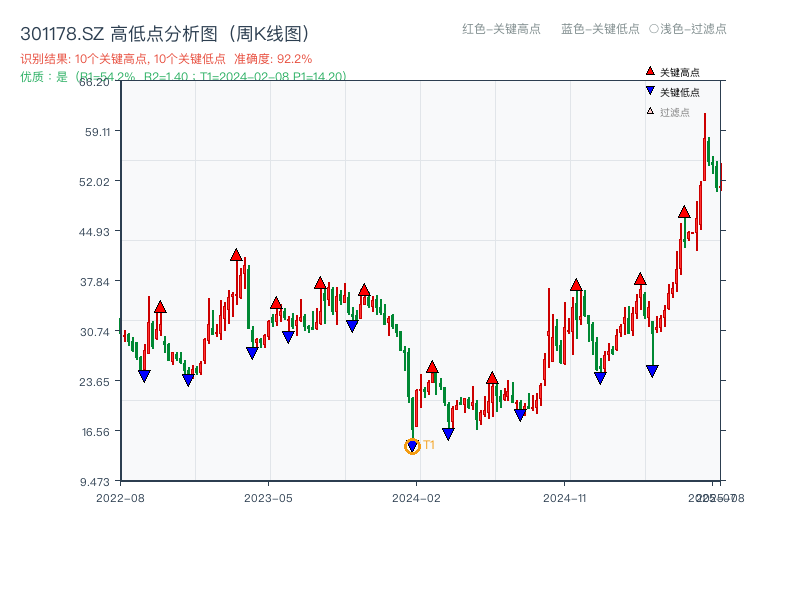
Task: Click the 23.65 y-axis label
Action: [x=94, y=382]
